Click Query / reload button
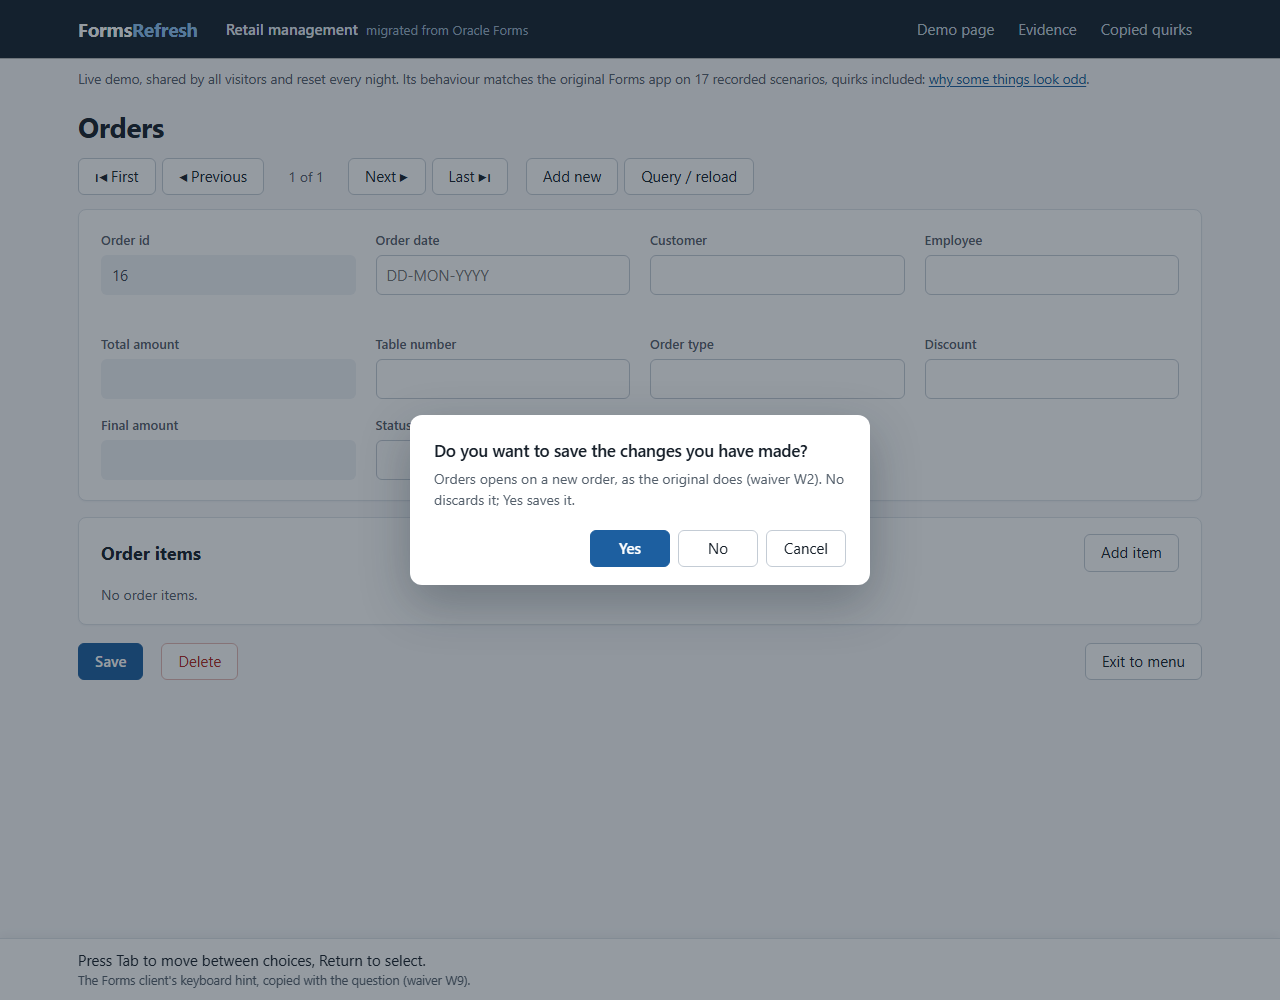This screenshot has width=1280, height=1000. (689, 176)
